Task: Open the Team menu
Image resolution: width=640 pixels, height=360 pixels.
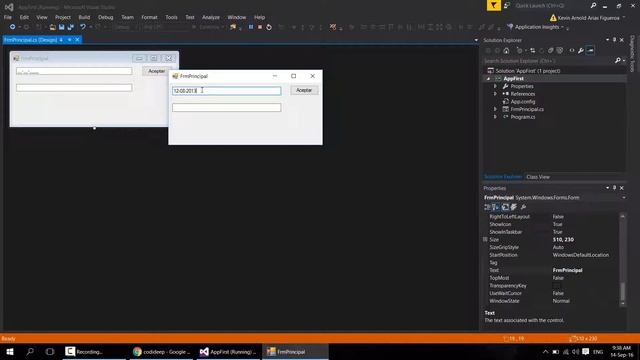Action: click(127, 17)
